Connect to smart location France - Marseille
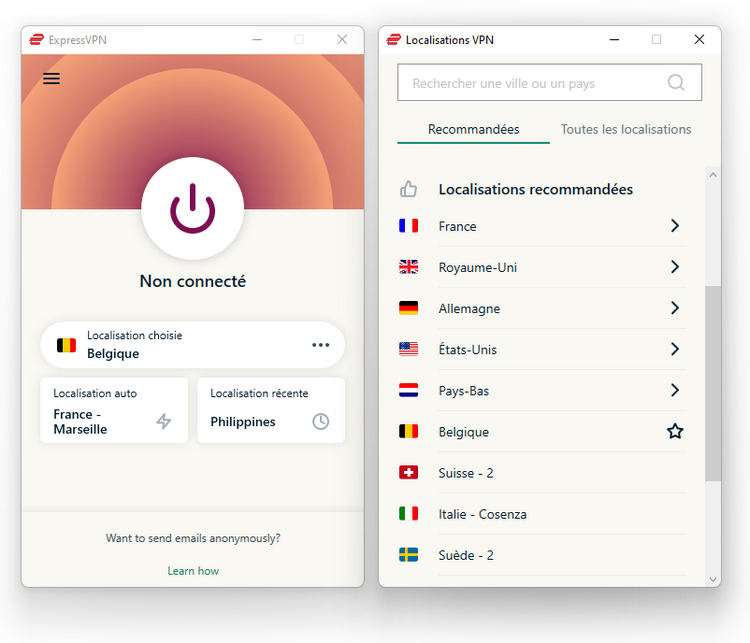Viewport: 750px width, 643px height. click(114, 410)
